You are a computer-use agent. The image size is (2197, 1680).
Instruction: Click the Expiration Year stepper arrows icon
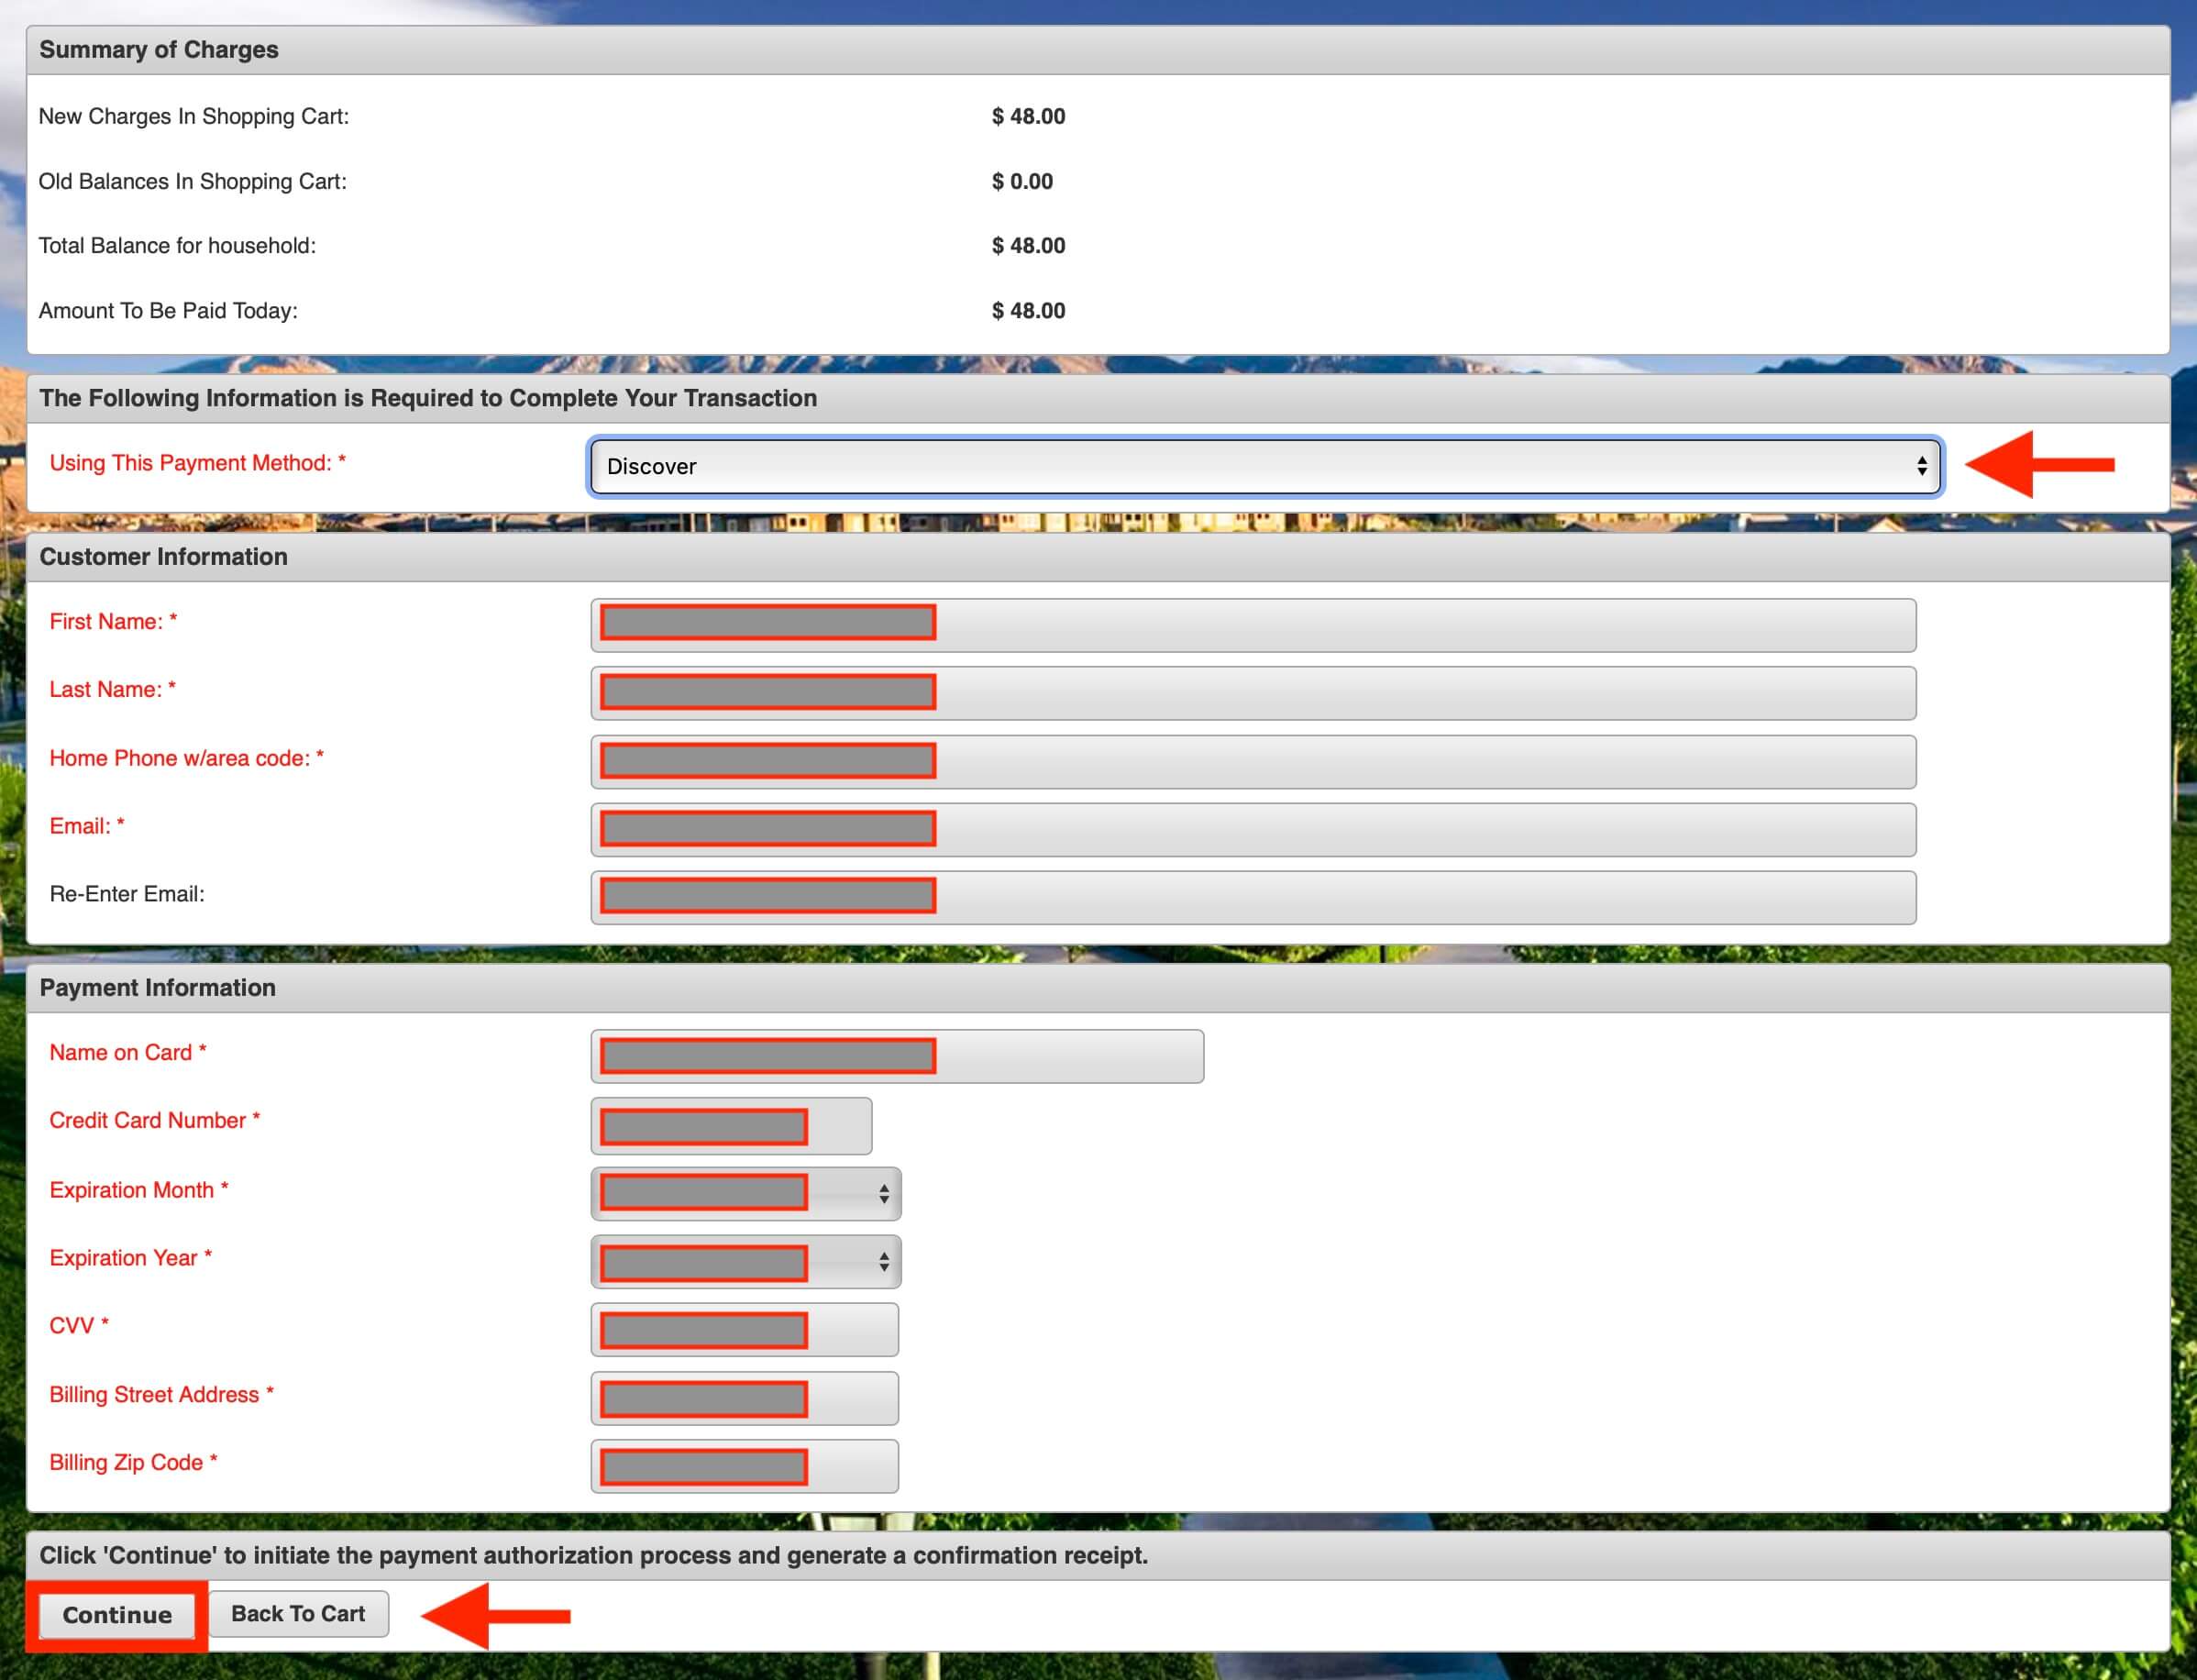click(x=884, y=1261)
